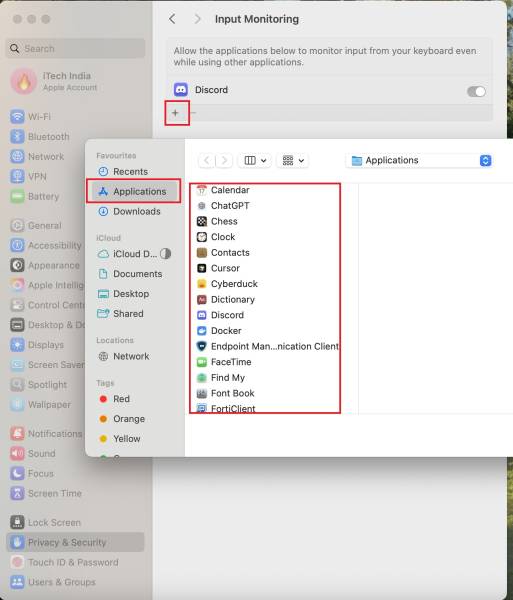Click the Notifications sidebar icon

point(17,434)
